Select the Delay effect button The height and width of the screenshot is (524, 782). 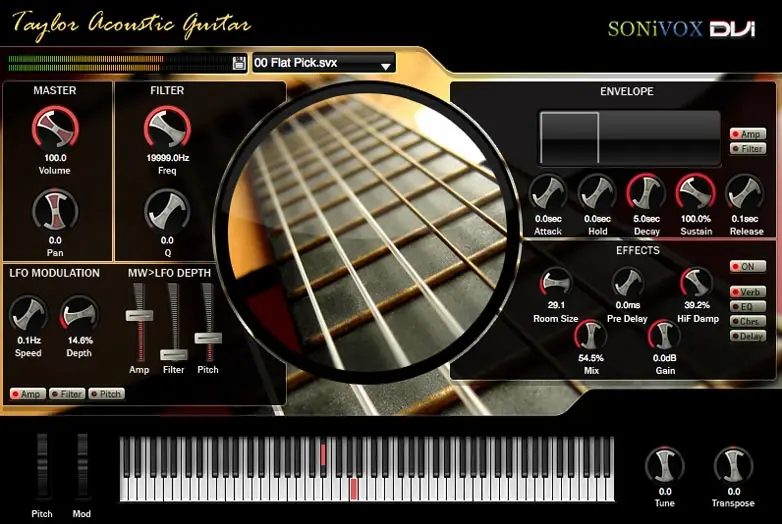748,337
